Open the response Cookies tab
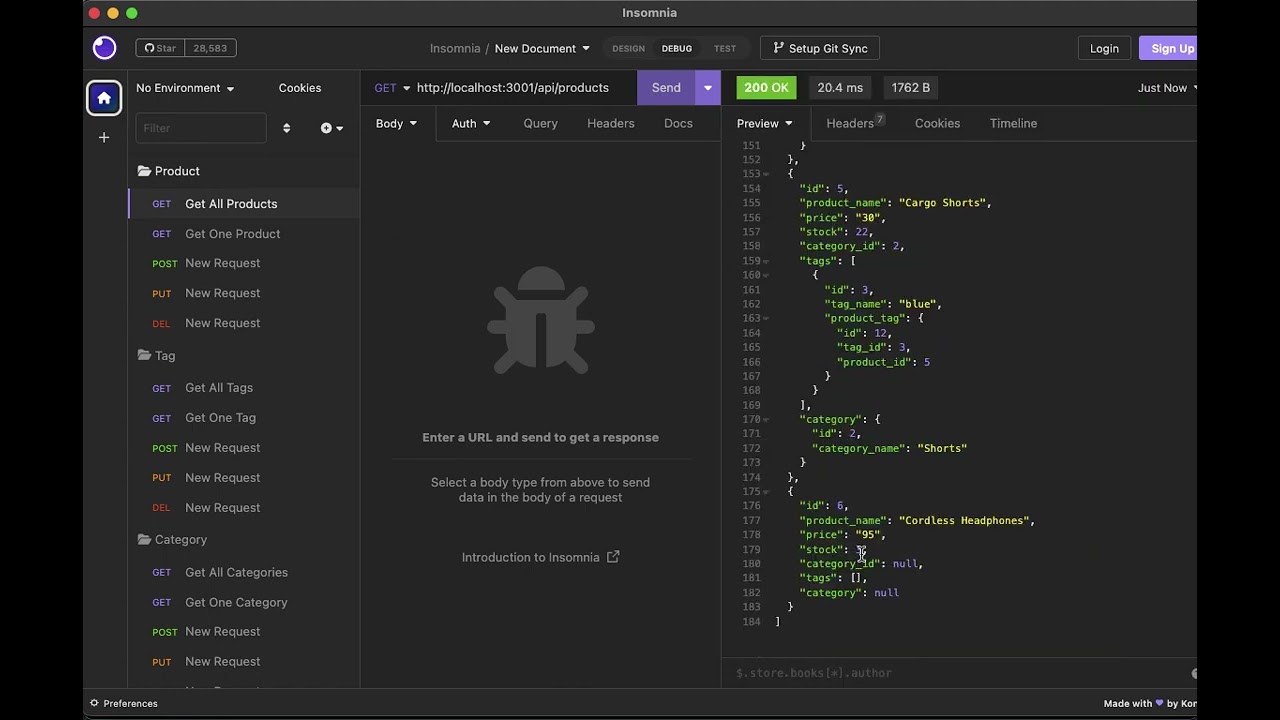 [937, 123]
